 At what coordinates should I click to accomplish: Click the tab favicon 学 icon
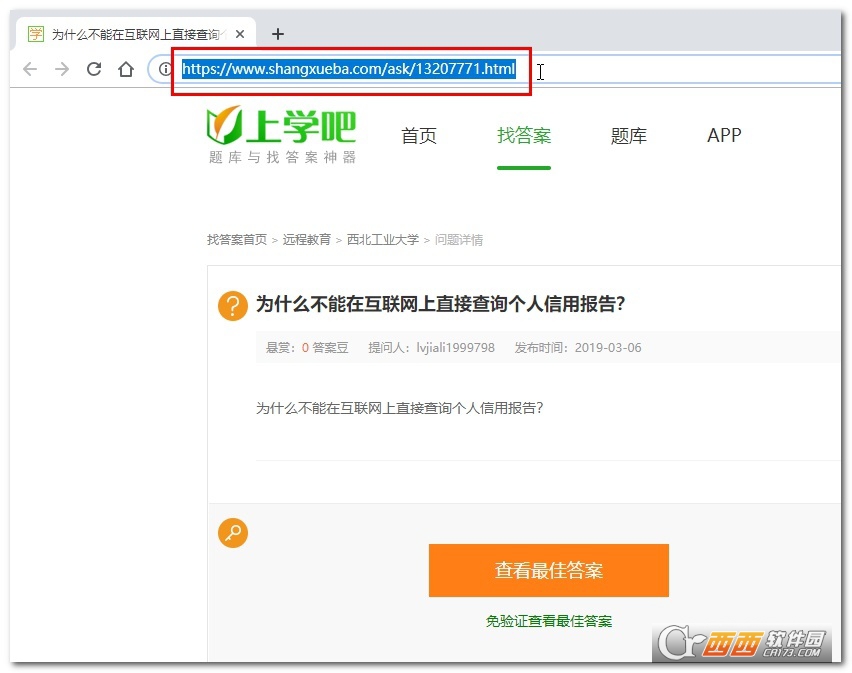click(x=36, y=34)
